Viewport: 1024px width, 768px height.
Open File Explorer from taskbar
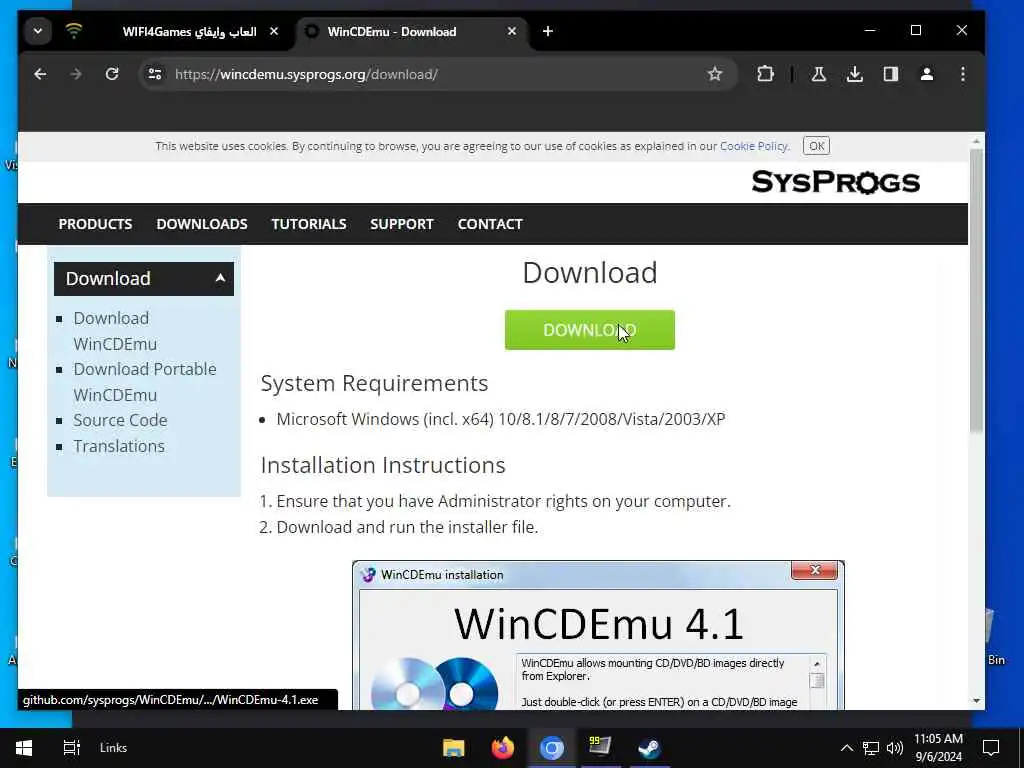pyautogui.click(x=453, y=748)
